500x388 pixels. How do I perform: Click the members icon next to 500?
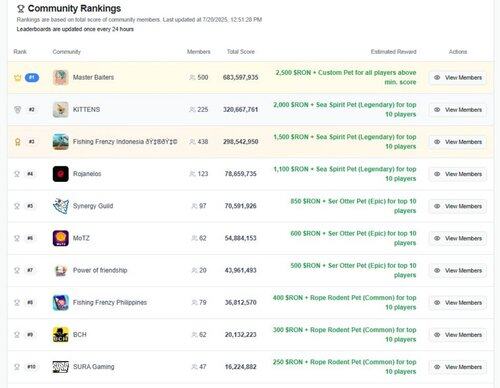coord(192,78)
